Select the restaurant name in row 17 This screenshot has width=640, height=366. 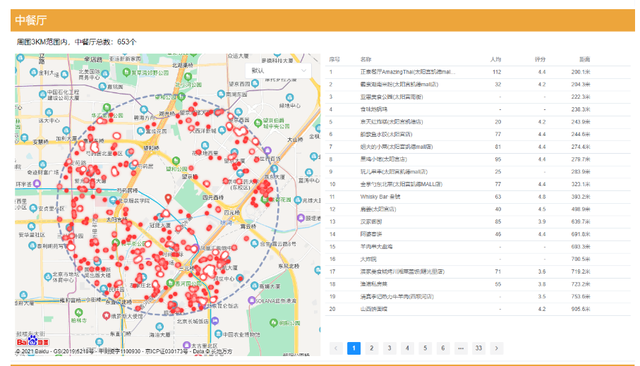[x=402, y=272]
